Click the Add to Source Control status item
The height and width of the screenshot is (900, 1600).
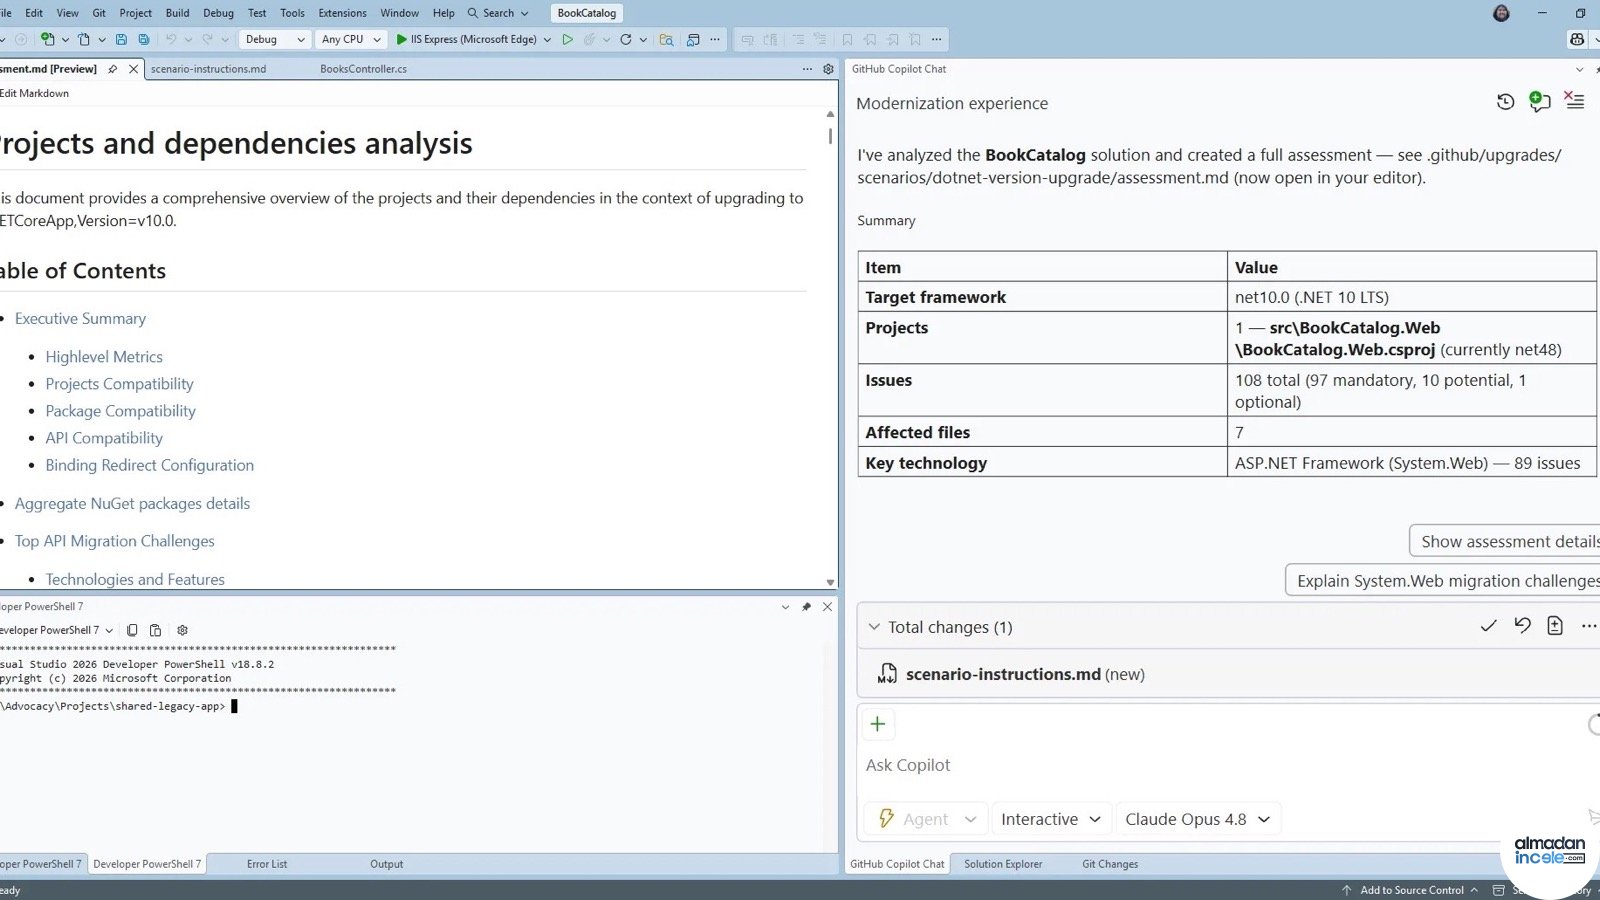pyautogui.click(x=1411, y=890)
